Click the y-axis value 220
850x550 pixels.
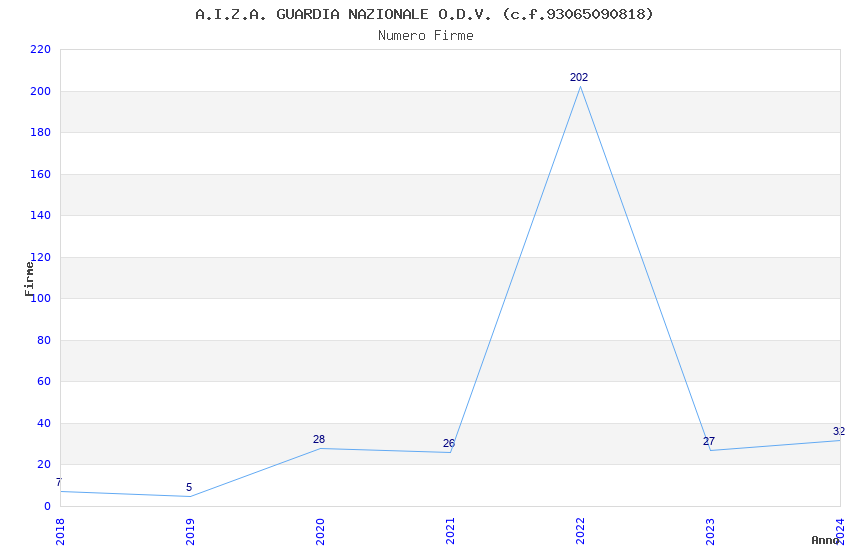(x=41, y=49)
